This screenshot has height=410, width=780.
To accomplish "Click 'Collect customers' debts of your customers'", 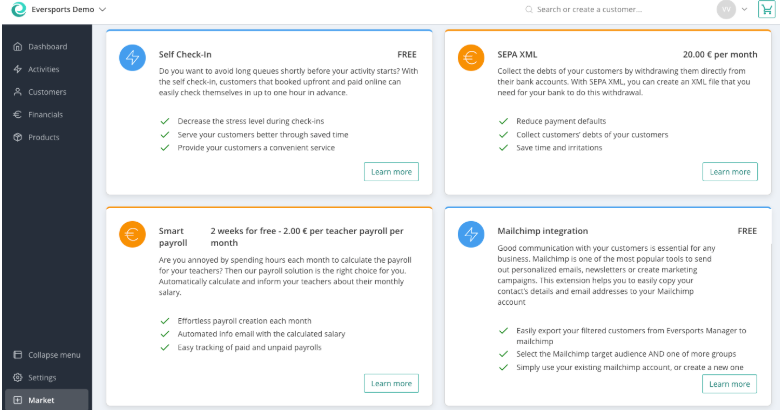I will 592,134.
